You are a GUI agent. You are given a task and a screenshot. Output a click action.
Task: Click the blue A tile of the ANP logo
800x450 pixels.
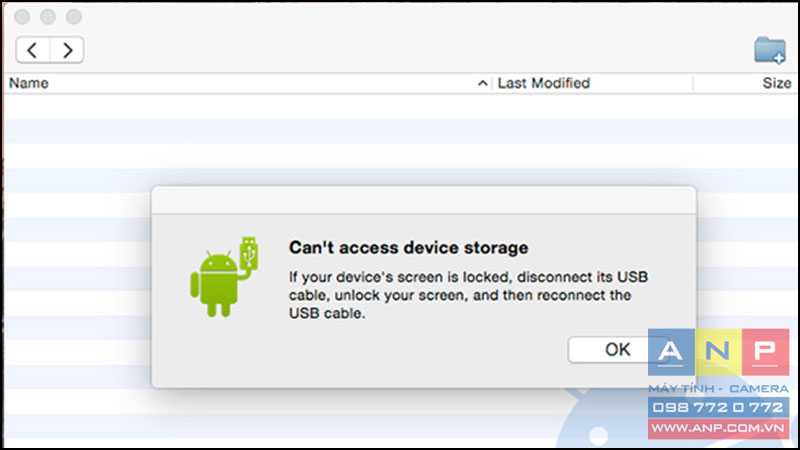671,352
